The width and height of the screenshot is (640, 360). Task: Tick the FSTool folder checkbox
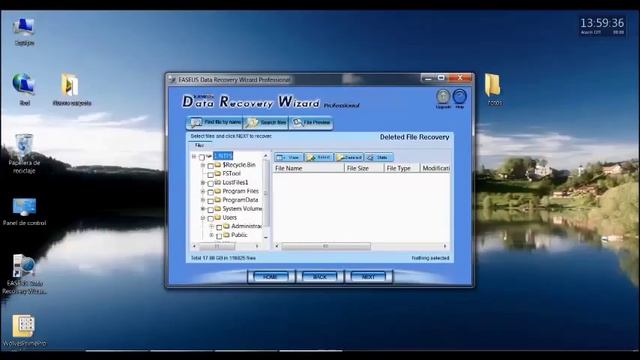click(x=211, y=174)
